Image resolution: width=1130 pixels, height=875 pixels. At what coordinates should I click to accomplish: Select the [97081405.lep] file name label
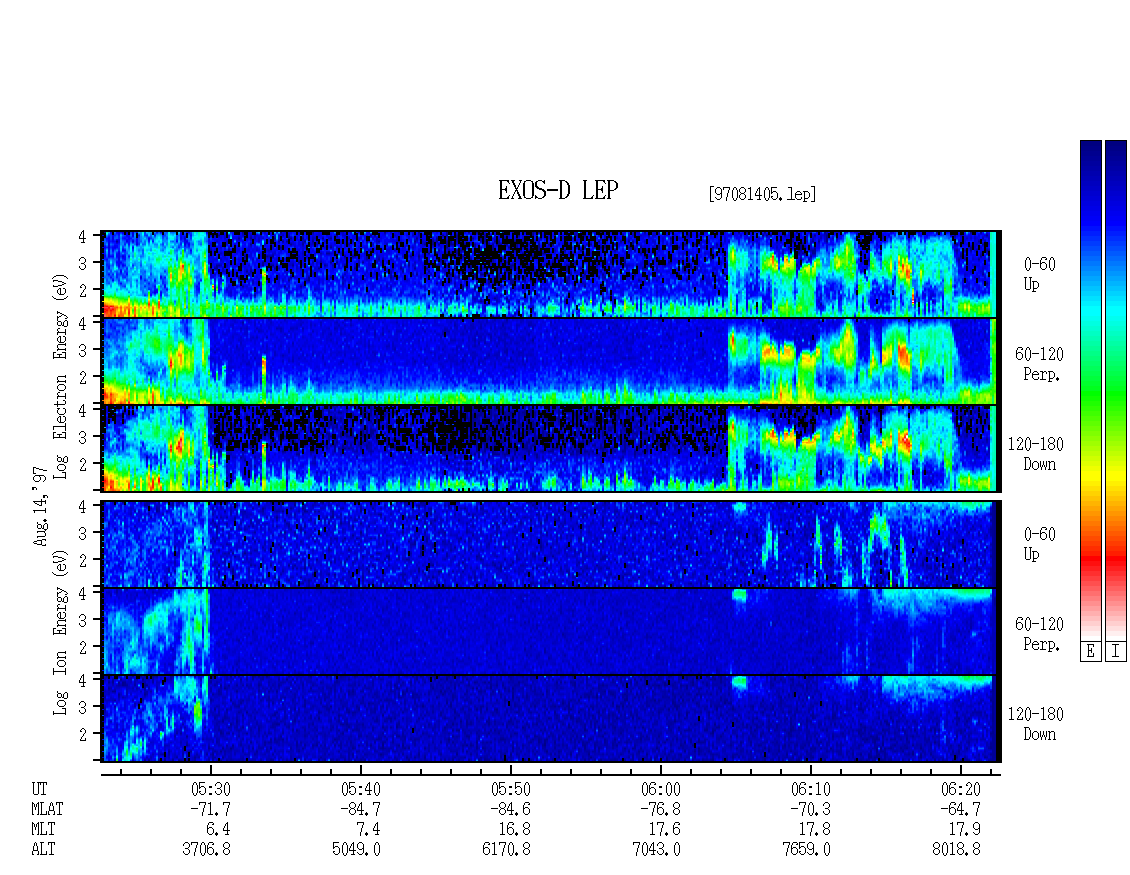coord(762,193)
